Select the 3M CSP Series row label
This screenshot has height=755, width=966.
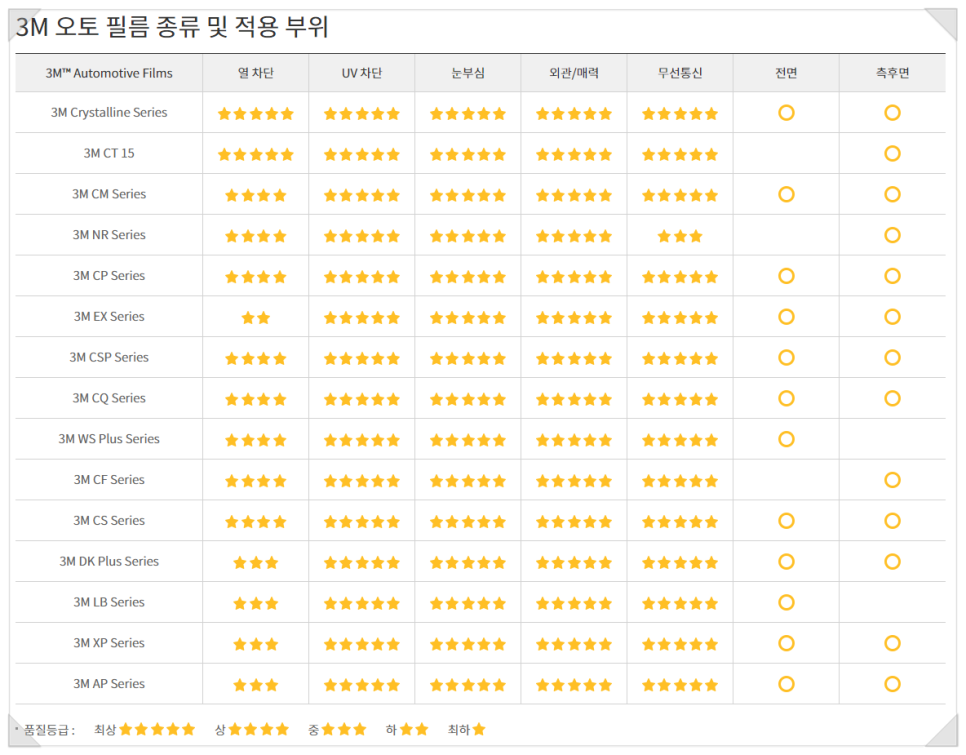point(109,357)
